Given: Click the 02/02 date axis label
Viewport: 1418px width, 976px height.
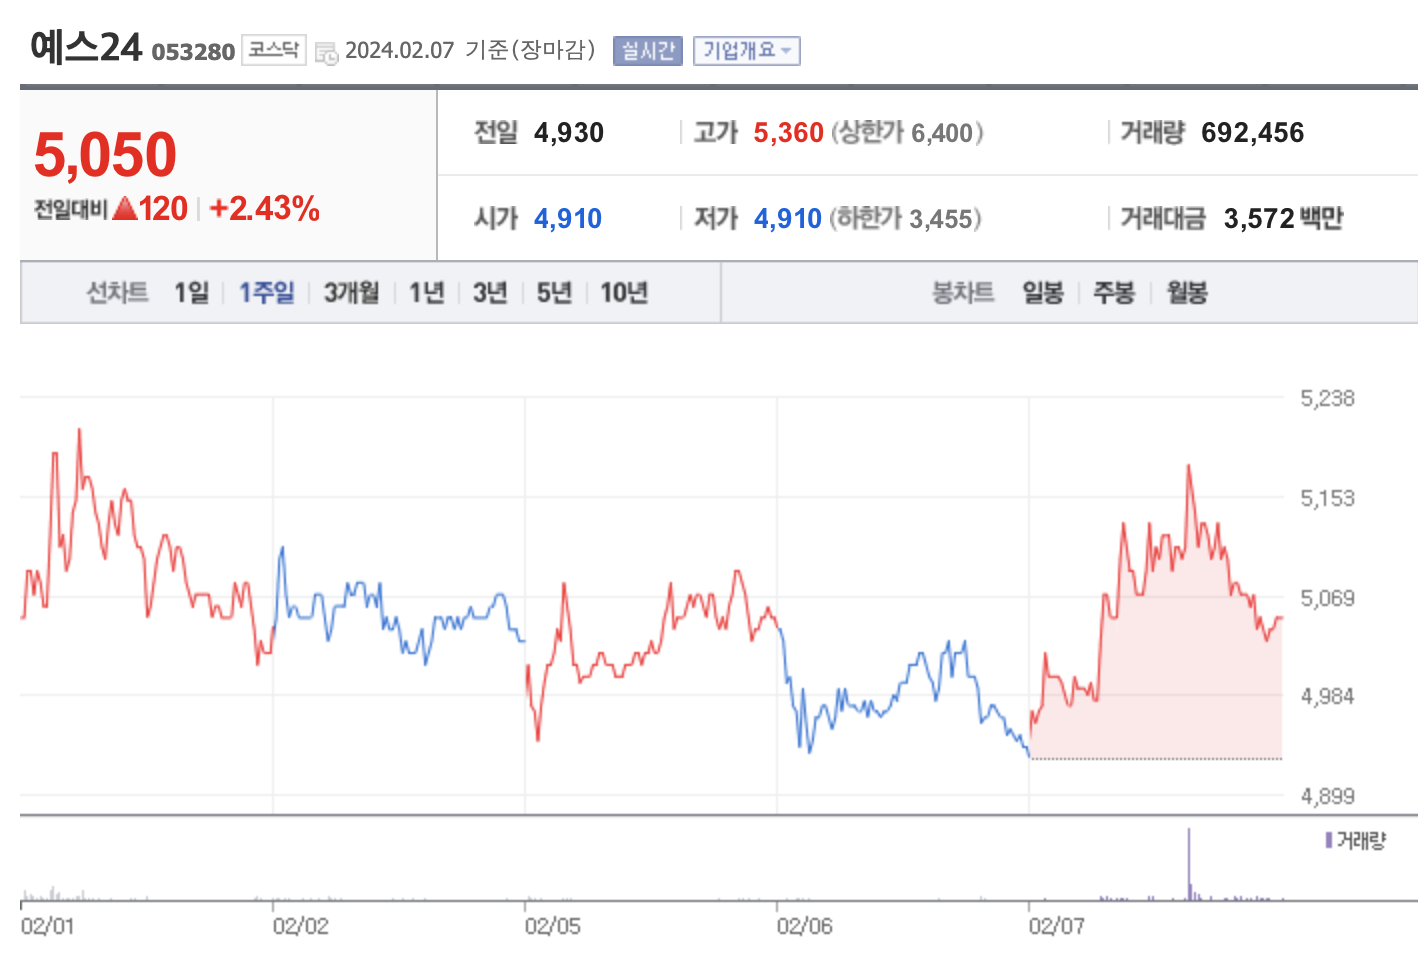Looking at the screenshot, I should tap(300, 926).
